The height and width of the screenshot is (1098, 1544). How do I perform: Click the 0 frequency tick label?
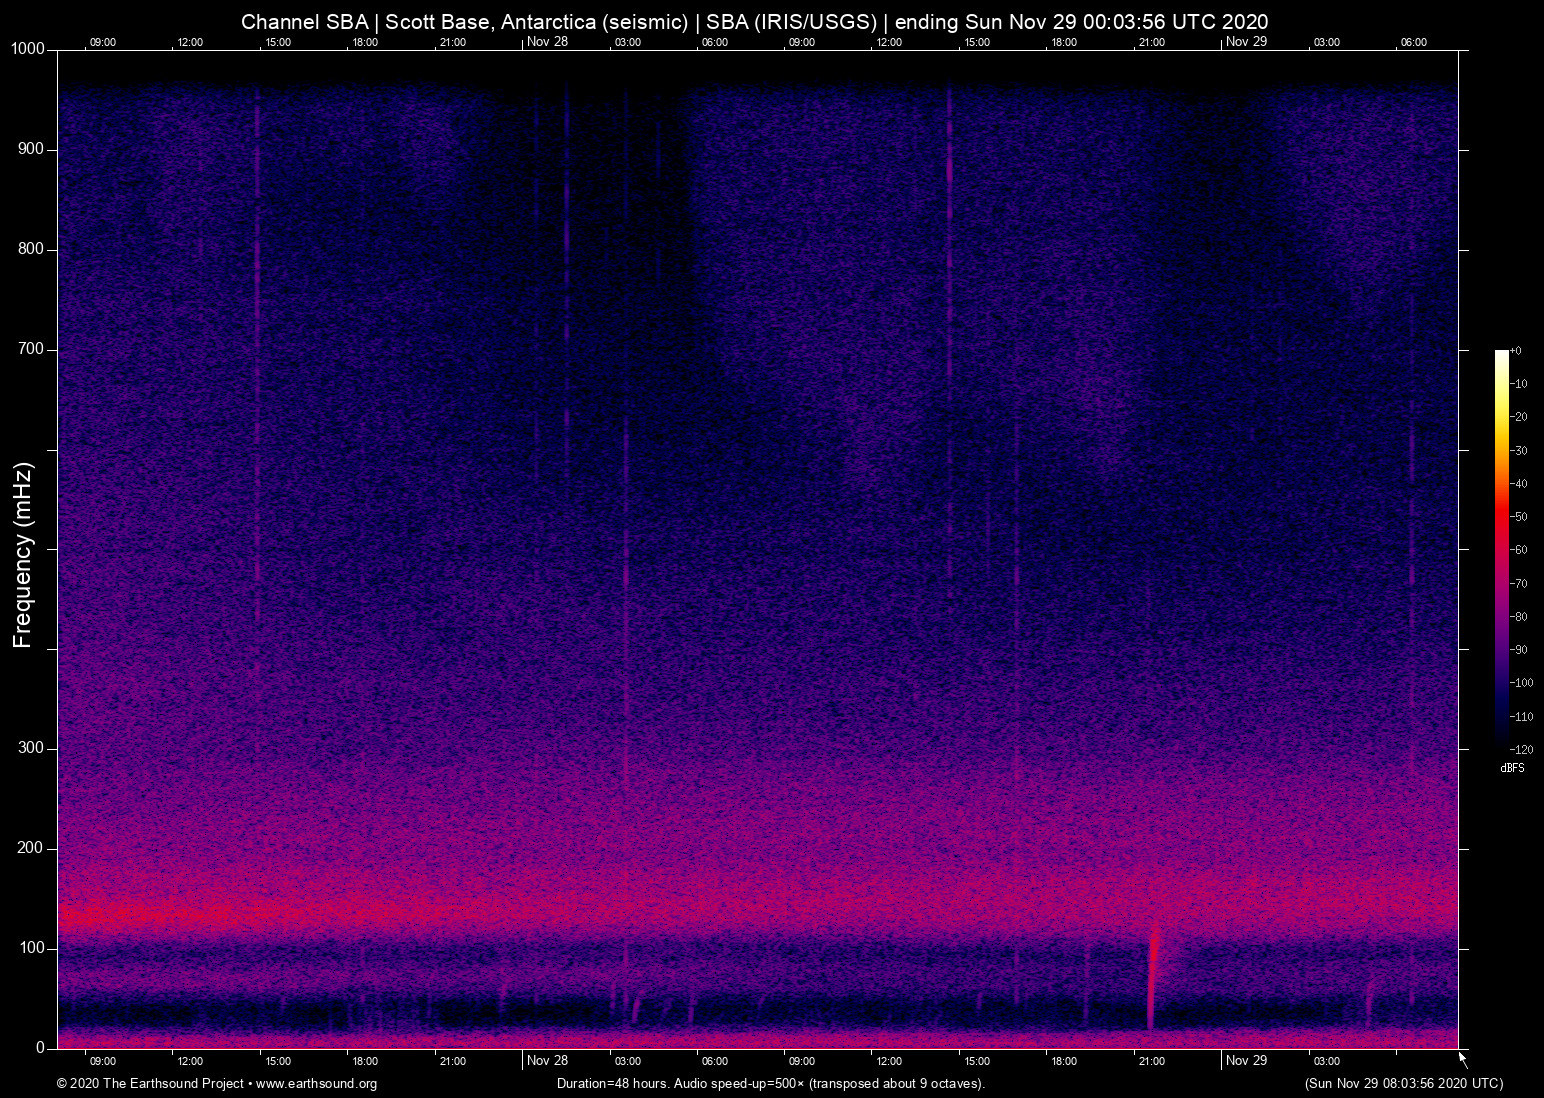click(x=40, y=1048)
